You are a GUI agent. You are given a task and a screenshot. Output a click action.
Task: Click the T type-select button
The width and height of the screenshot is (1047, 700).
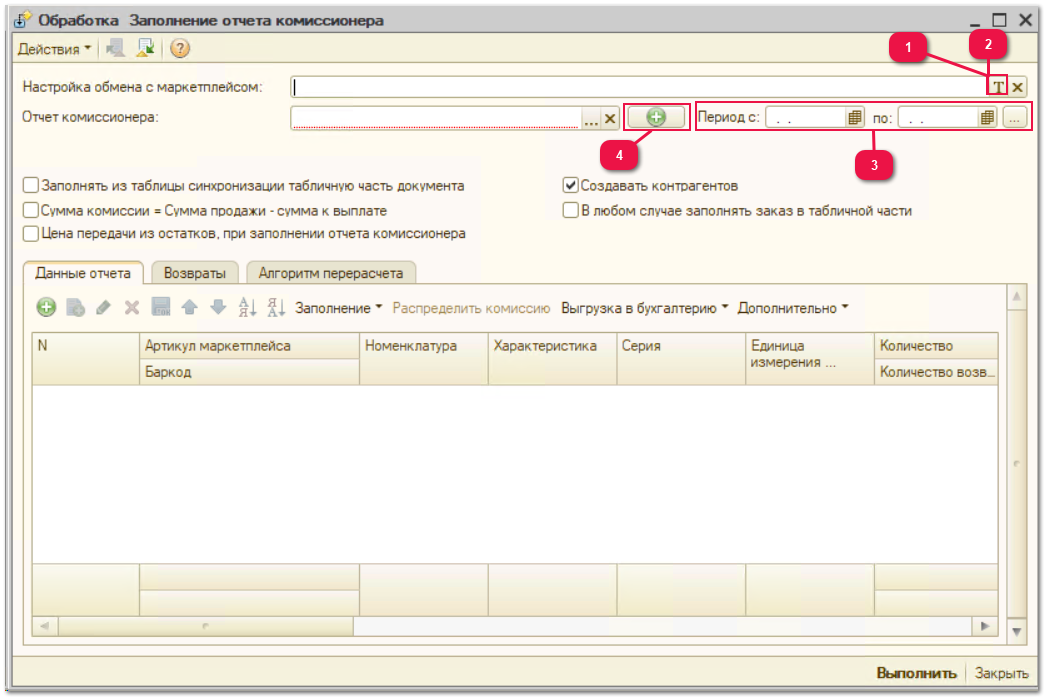tap(998, 87)
